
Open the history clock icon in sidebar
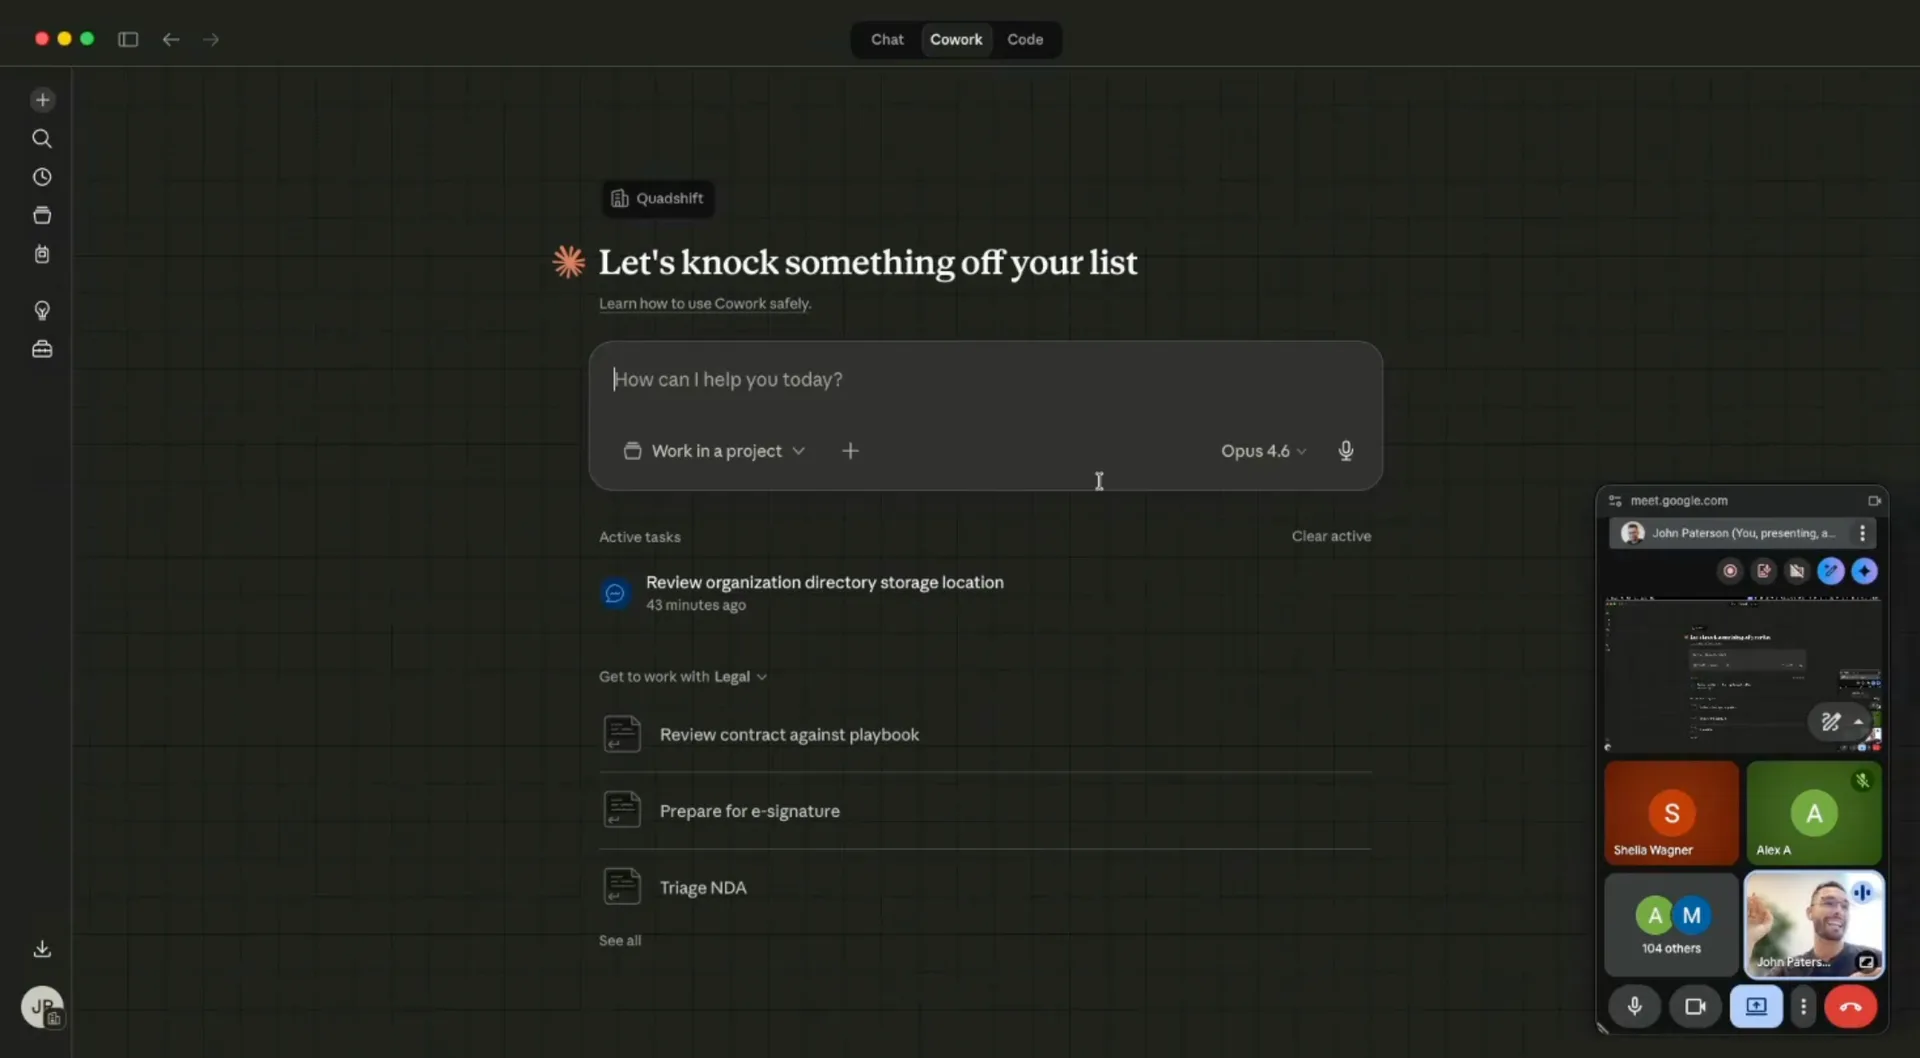(x=42, y=177)
